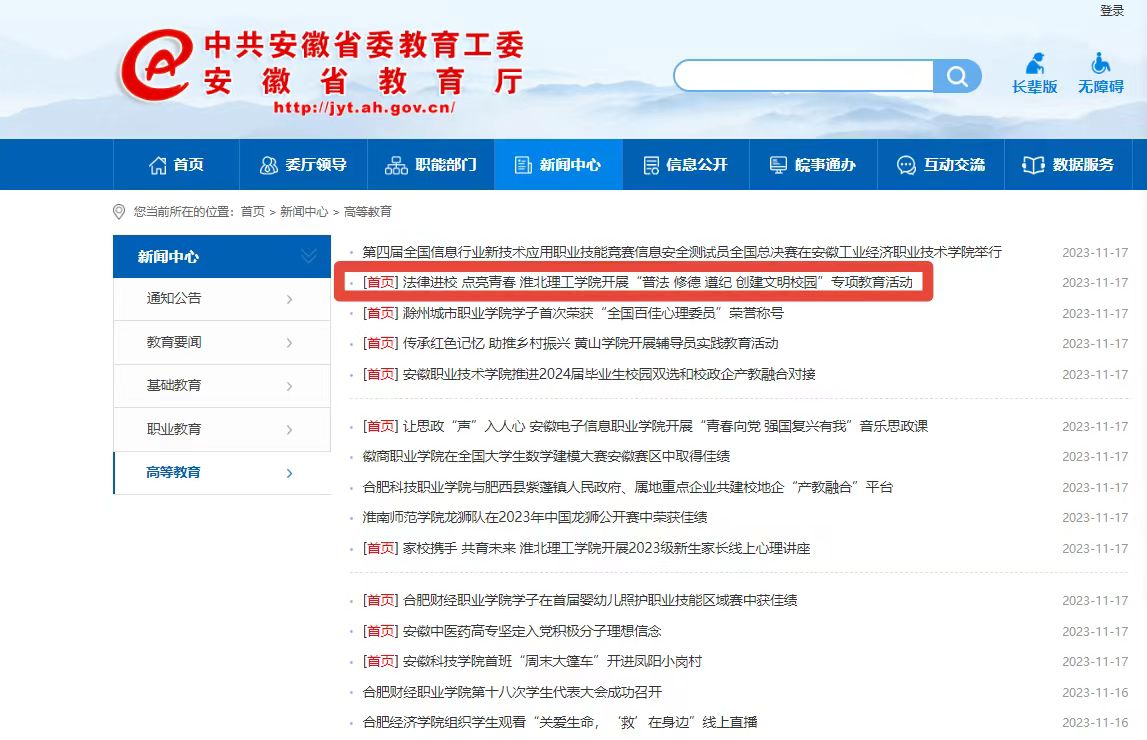Image resolution: width=1147 pixels, height=740 pixels.
Task: Click the magnifier search button
Action: point(957,77)
